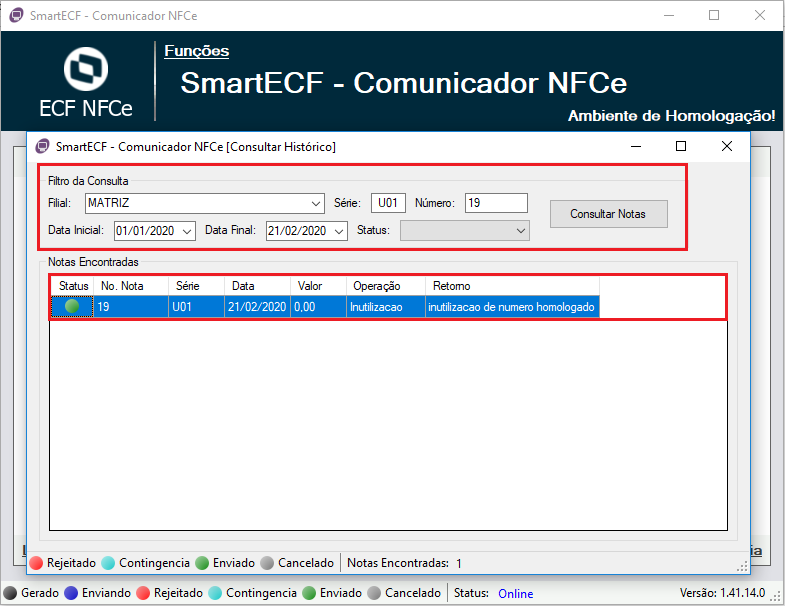Click the ECF NFCe logo
Screen dimensions: 785x606
pos(86,83)
